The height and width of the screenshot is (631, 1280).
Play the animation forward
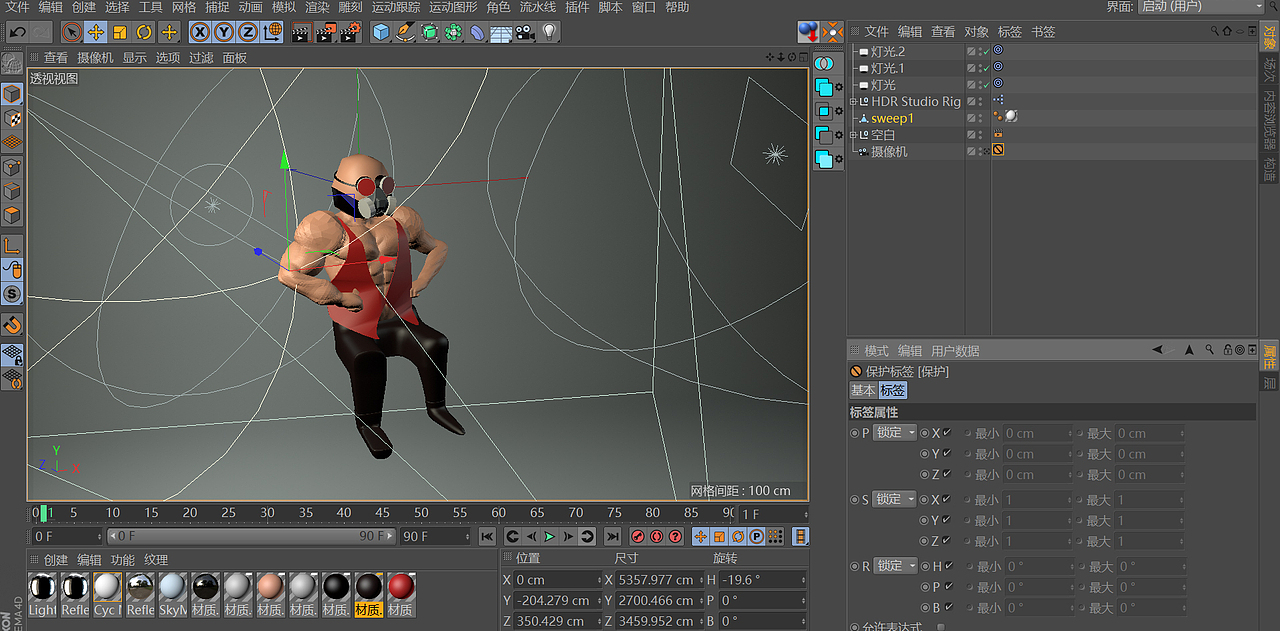click(549, 537)
